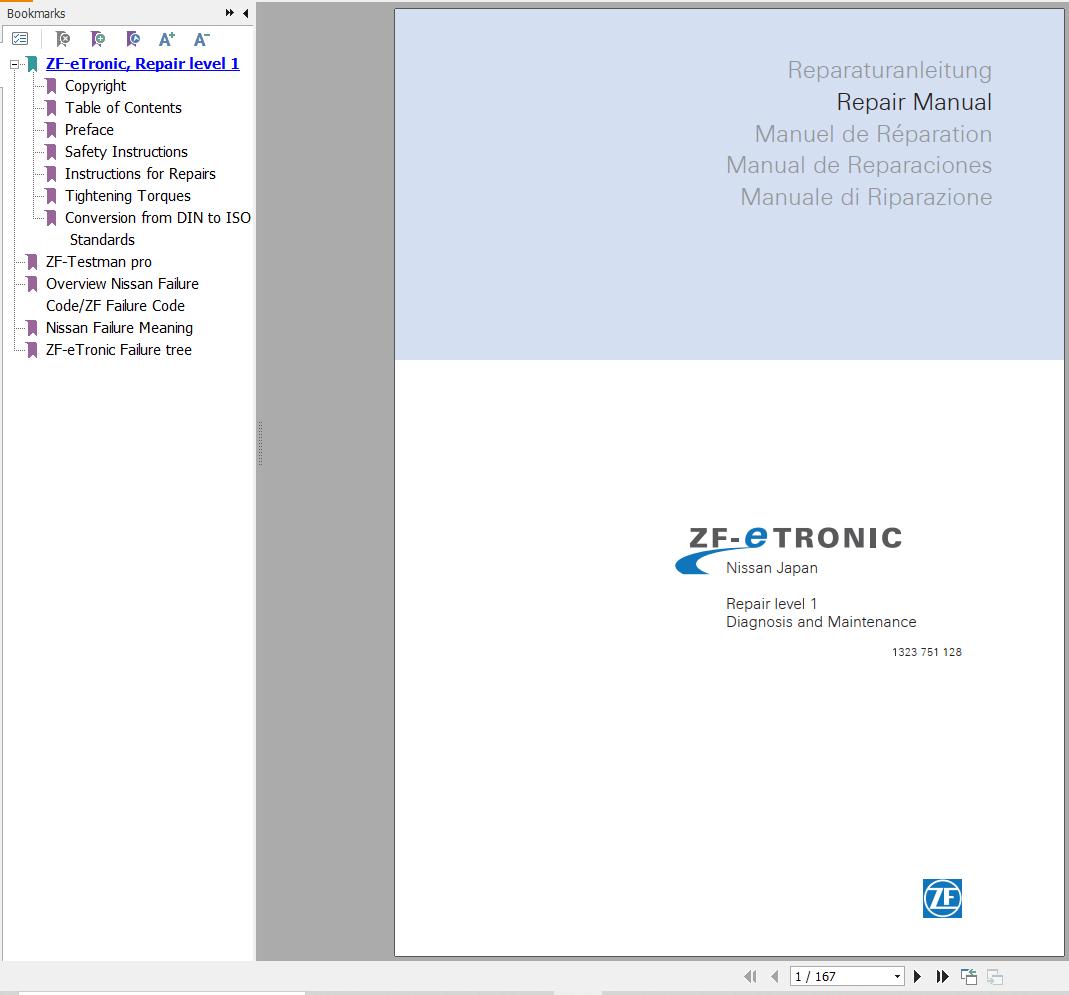1069x995 pixels.
Task: Go to the first page
Action: pos(751,977)
